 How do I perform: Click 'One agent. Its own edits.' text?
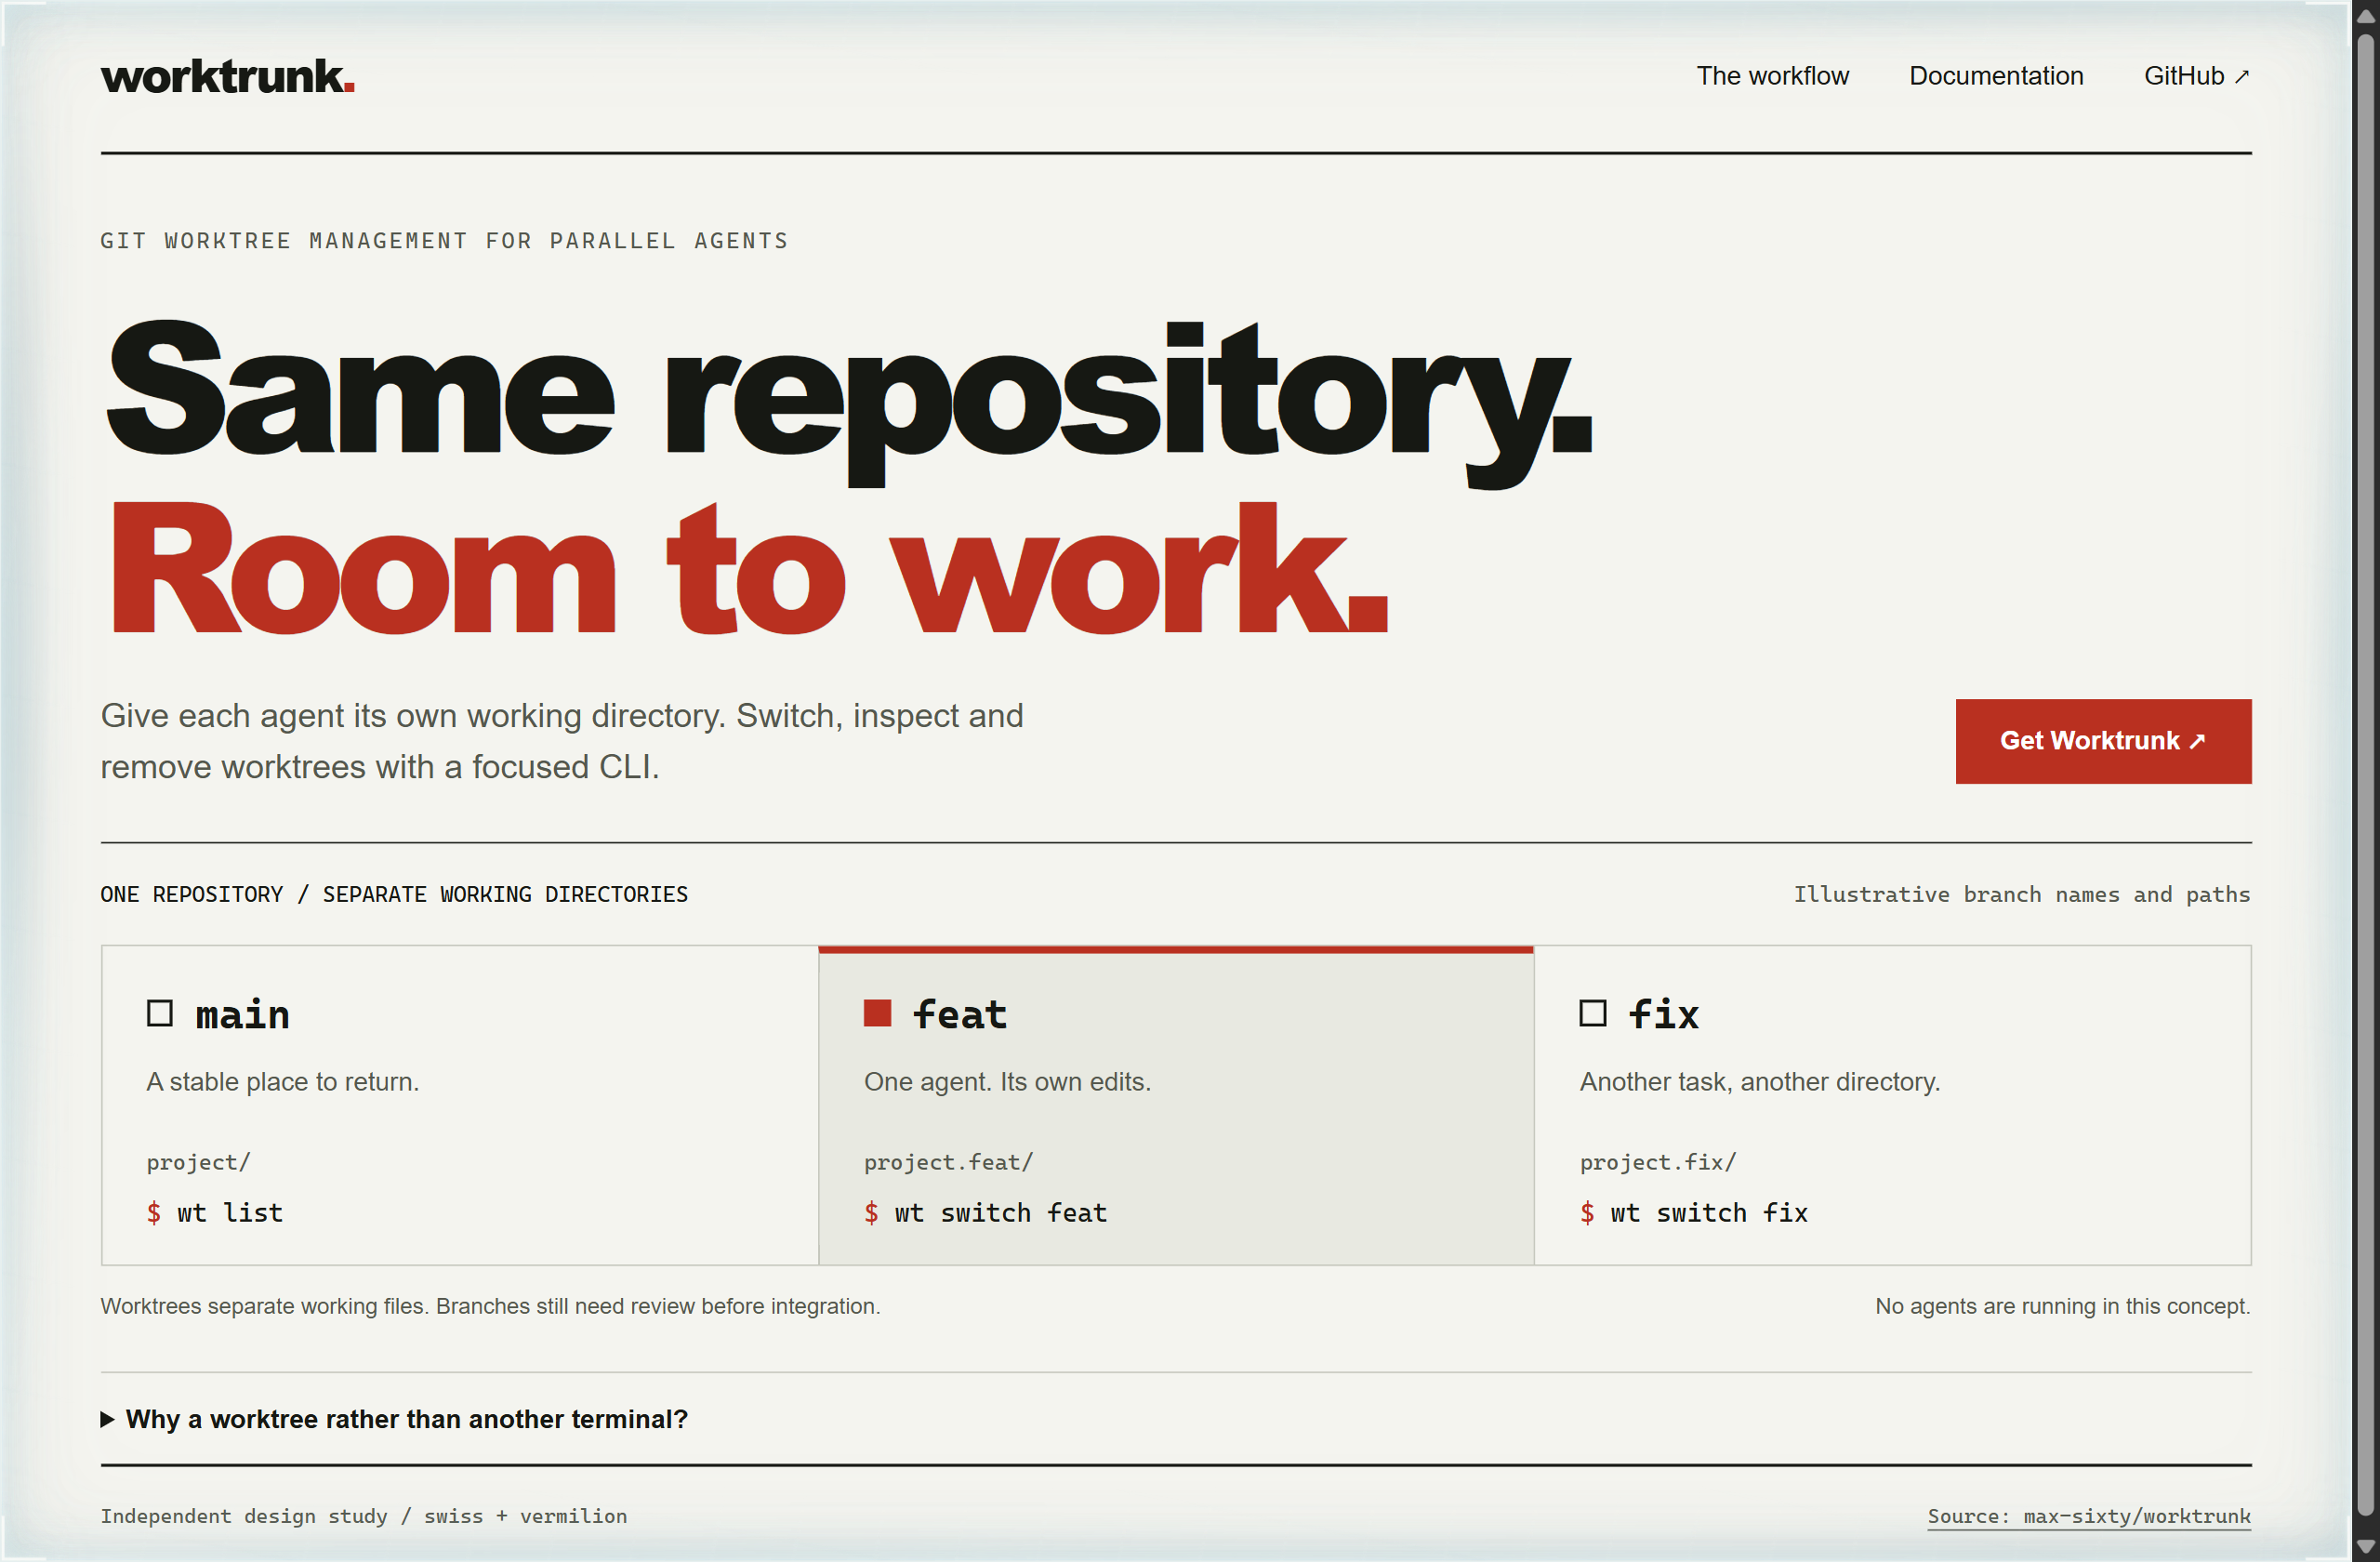[1008, 1082]
